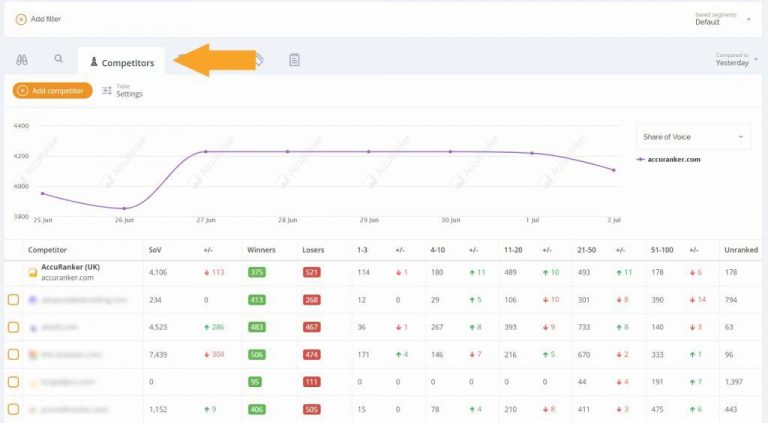Click the red Losers badge 467

coord(312,327)
